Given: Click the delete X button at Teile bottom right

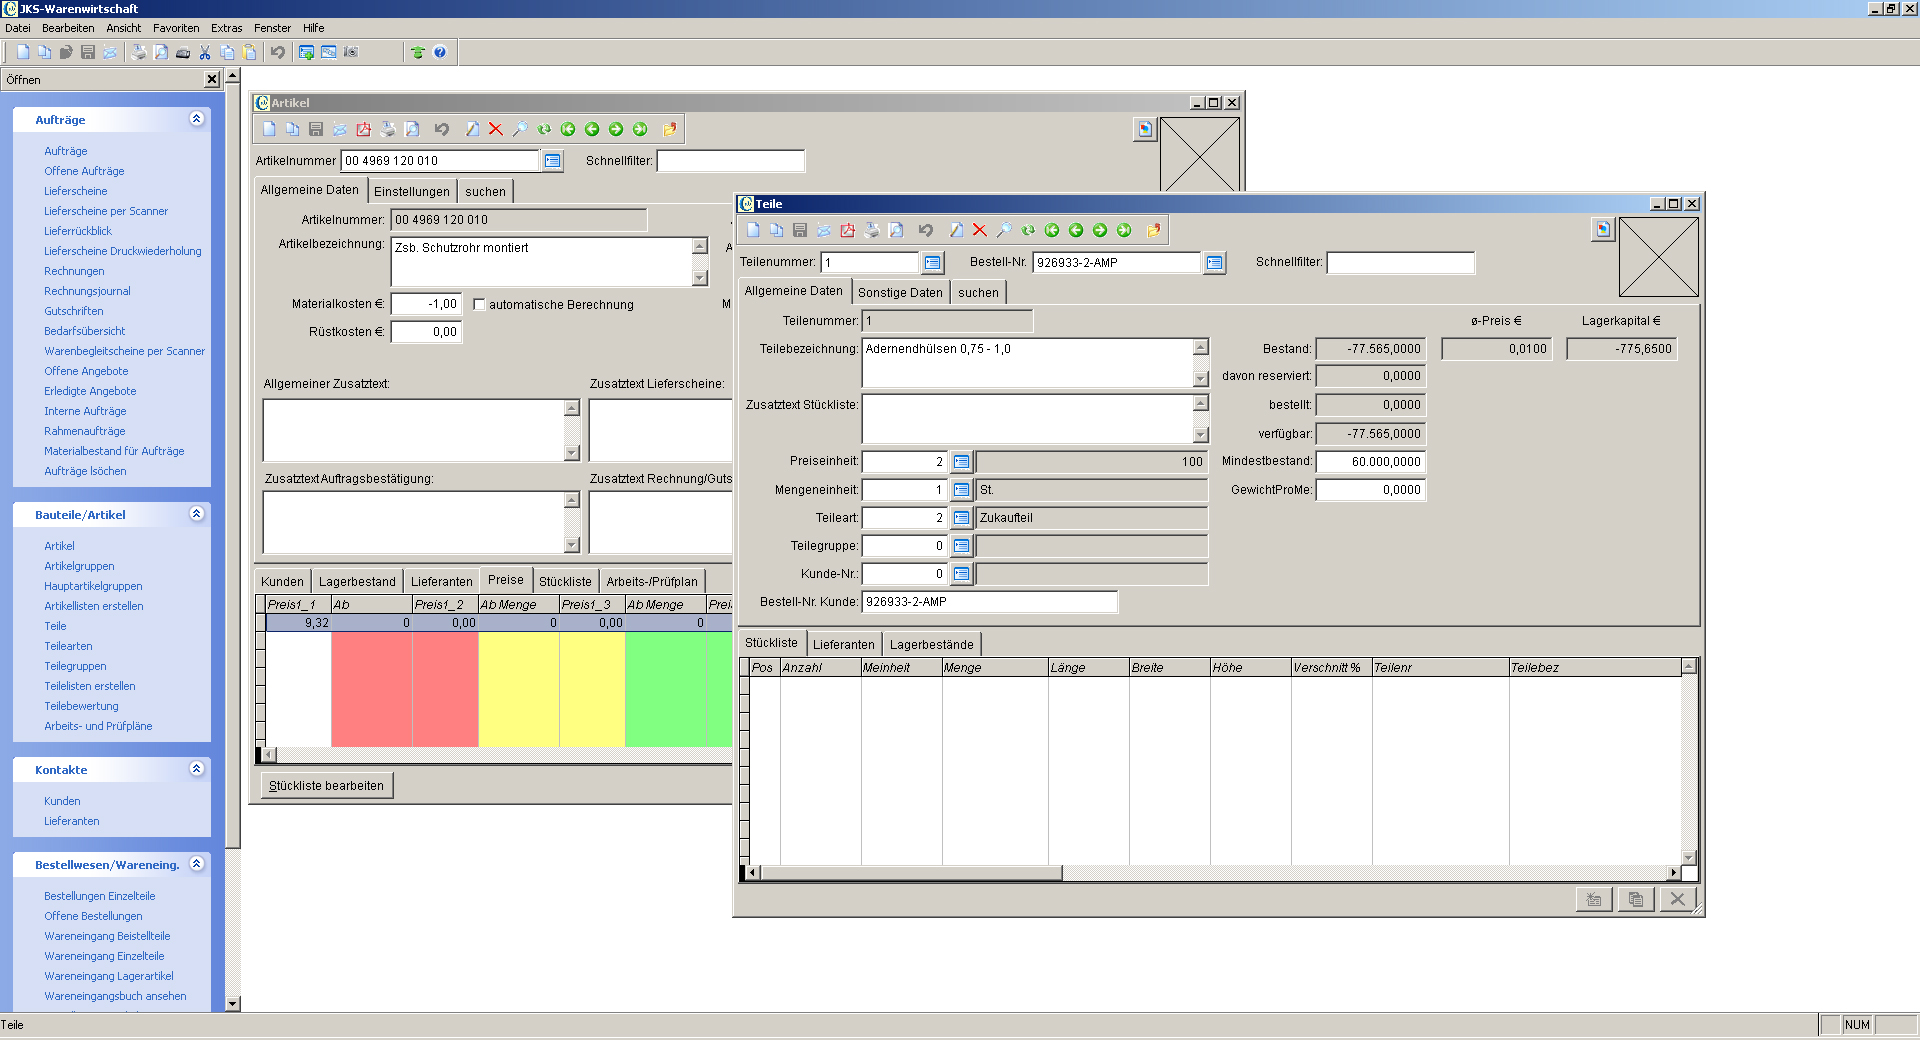Looking at the screenshot, I should coord(1677,899).
